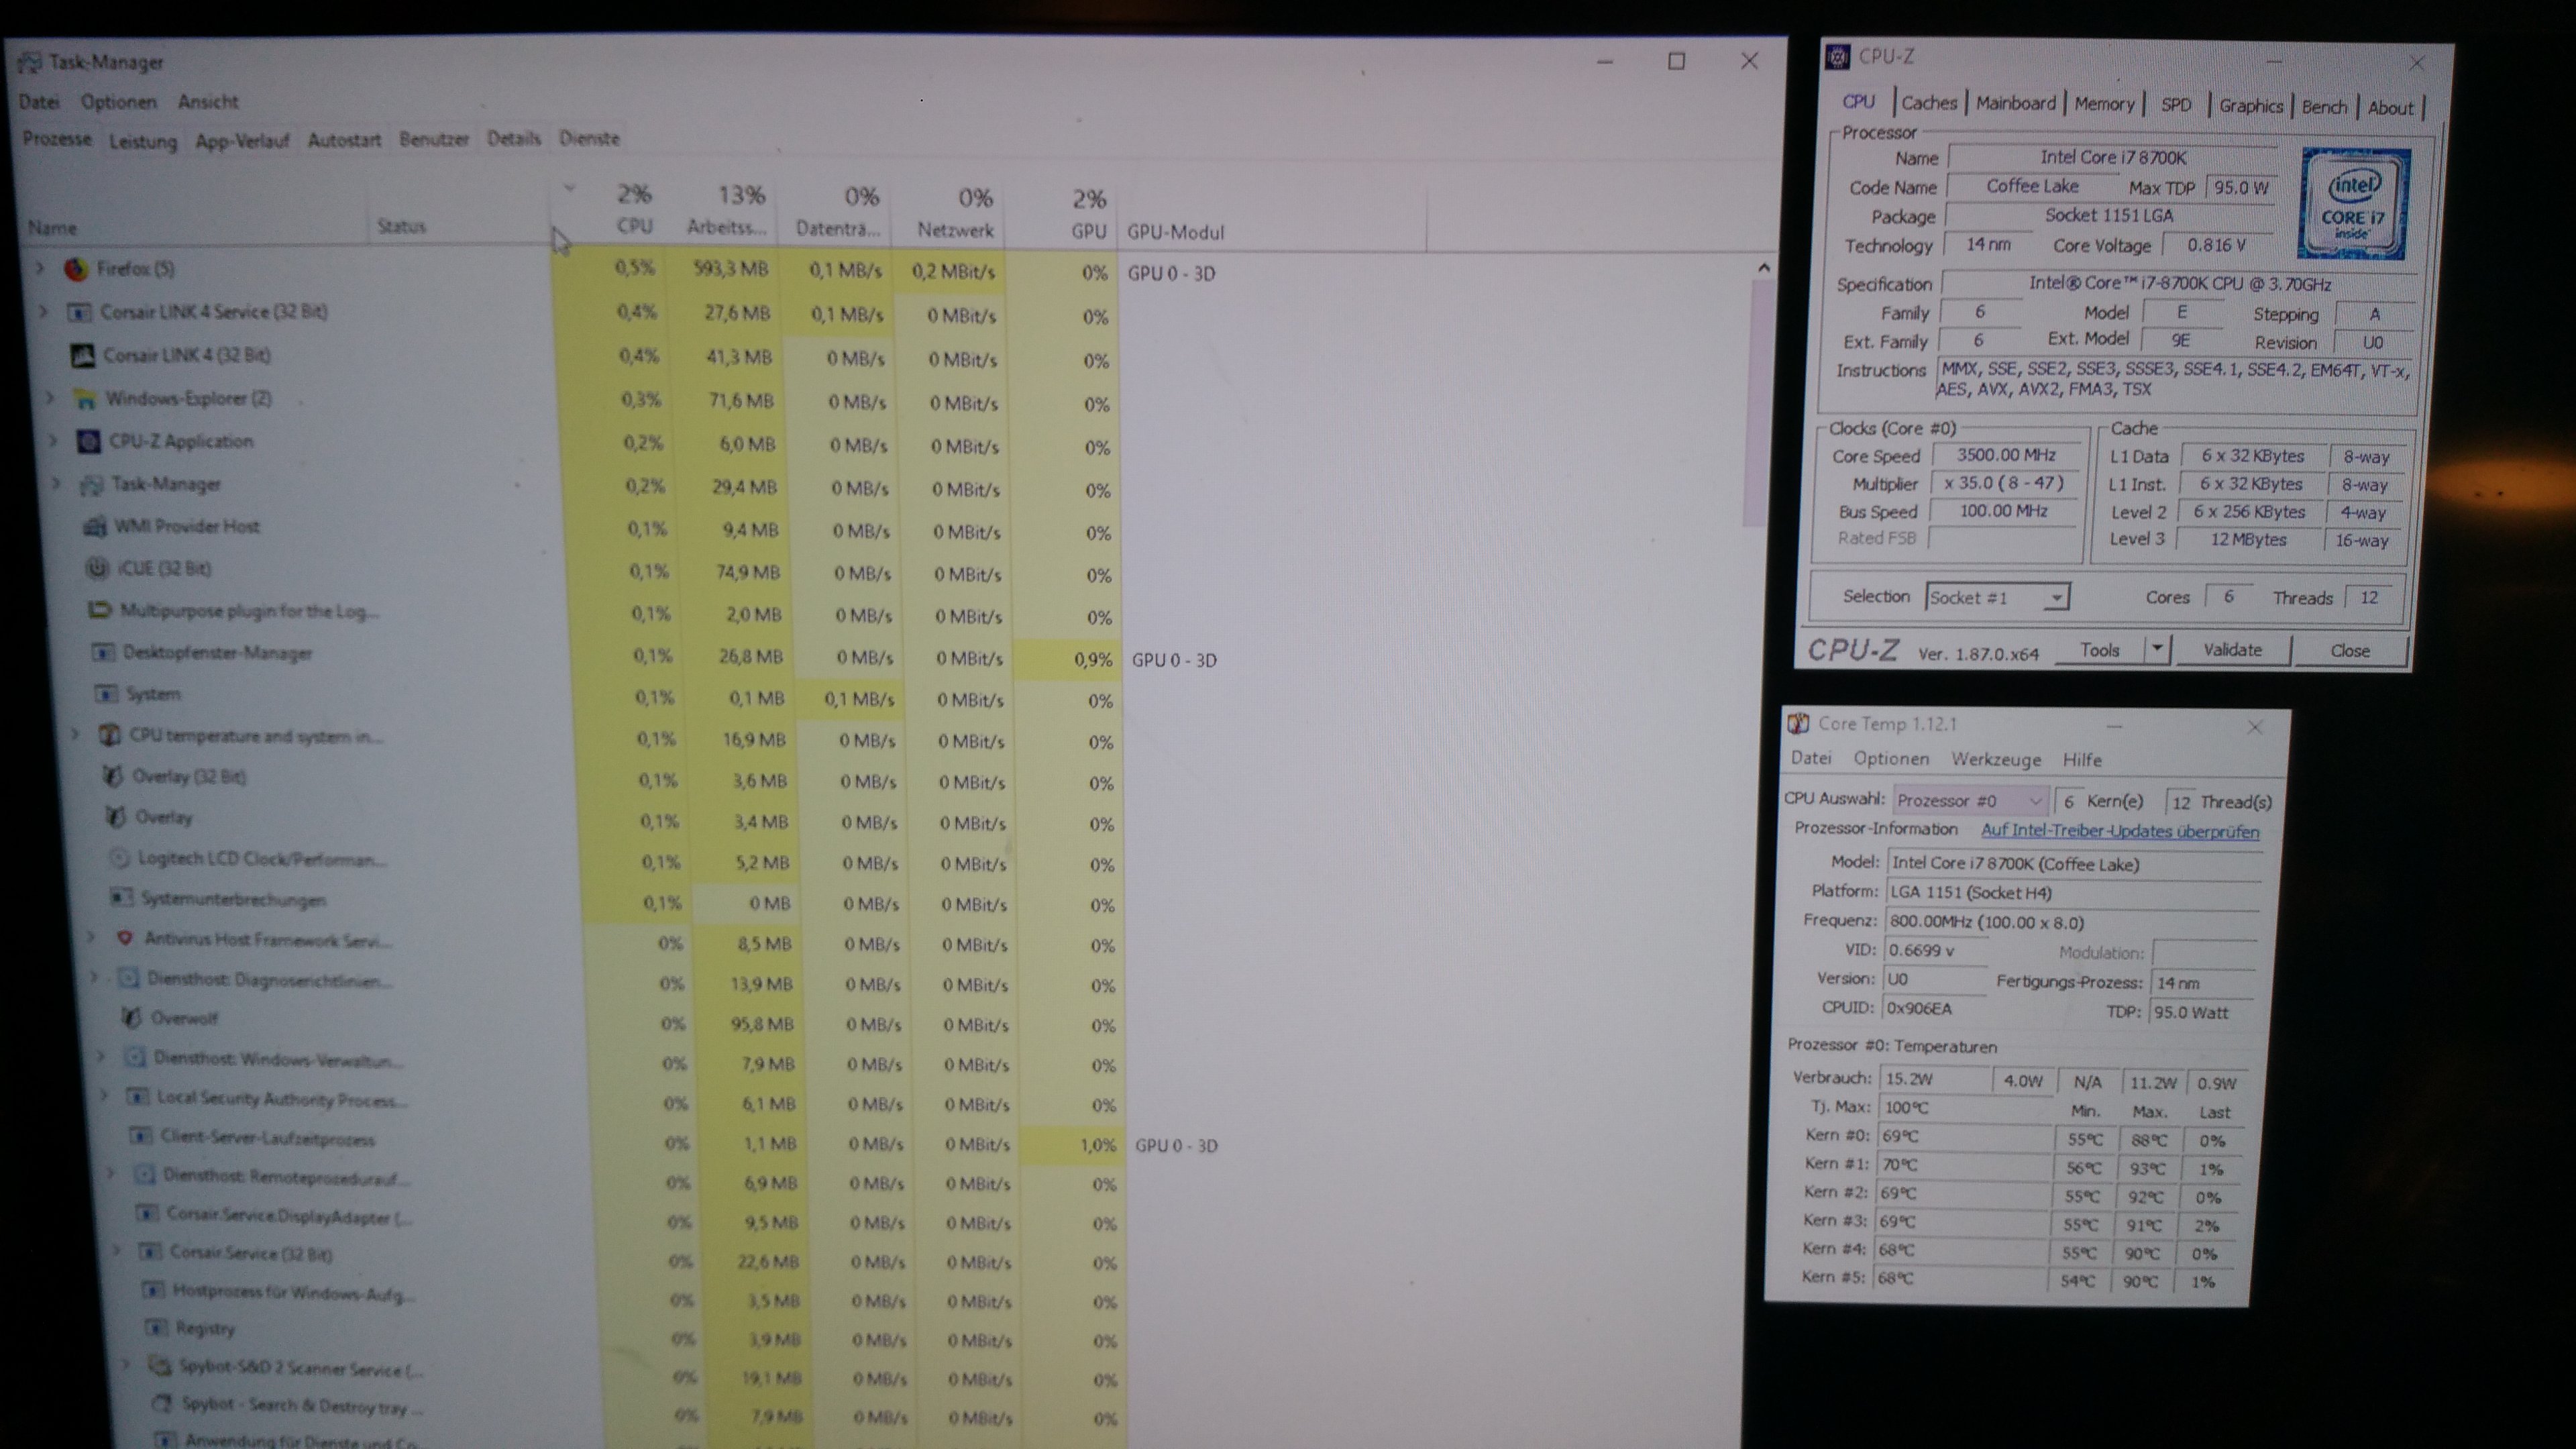Expand the Corsair LINK 4 Service row
The image size is (2576, 1449).
pyautogui.click(x=43, y=311)
